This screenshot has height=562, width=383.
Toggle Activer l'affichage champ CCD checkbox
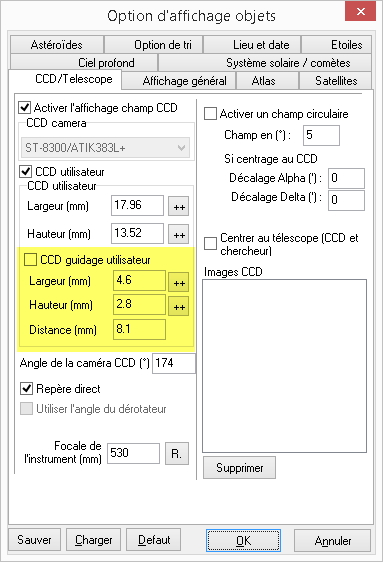pos(25,108)
